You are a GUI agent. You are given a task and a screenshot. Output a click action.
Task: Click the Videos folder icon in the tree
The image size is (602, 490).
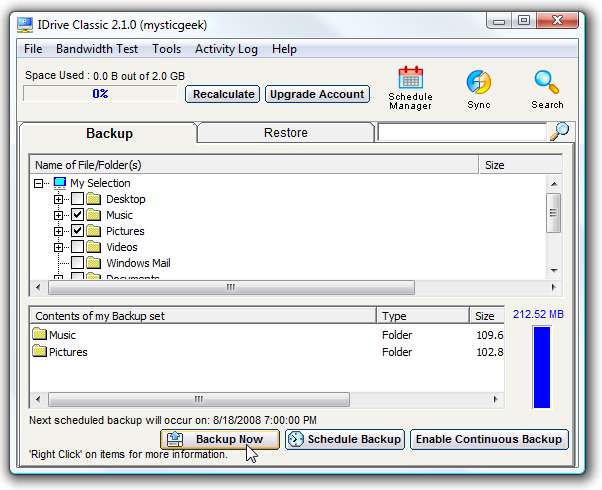(x=93, y=247)
